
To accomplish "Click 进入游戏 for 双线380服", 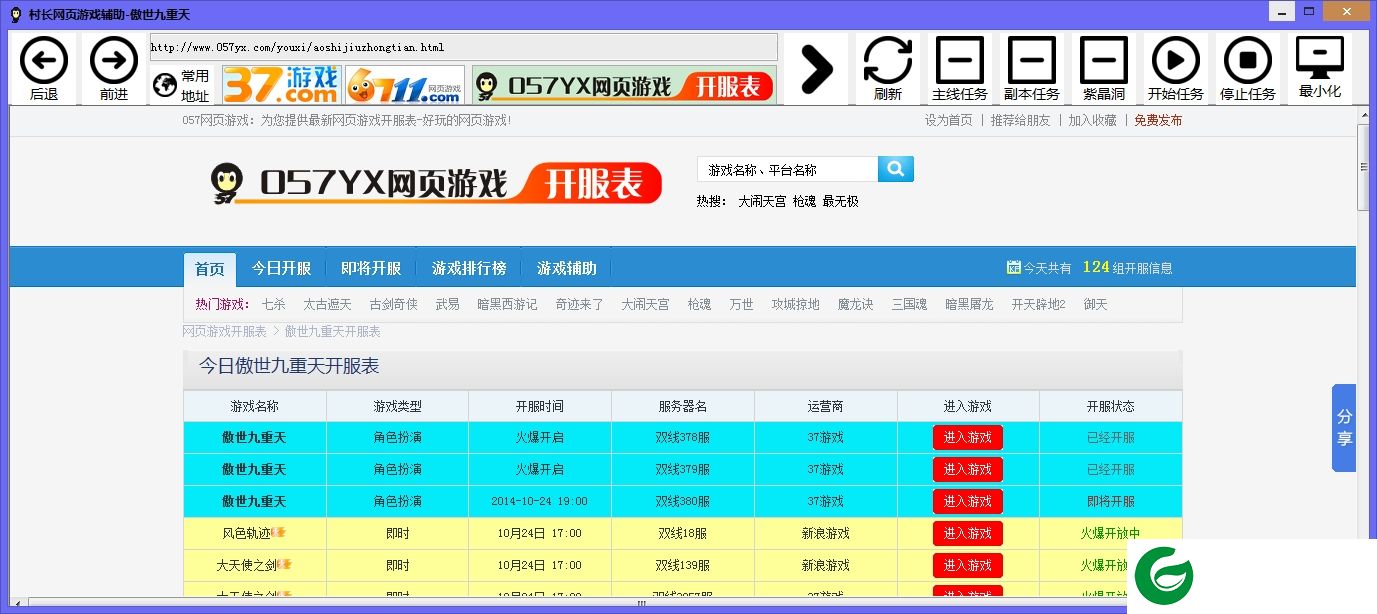I will tap(968, 501).
